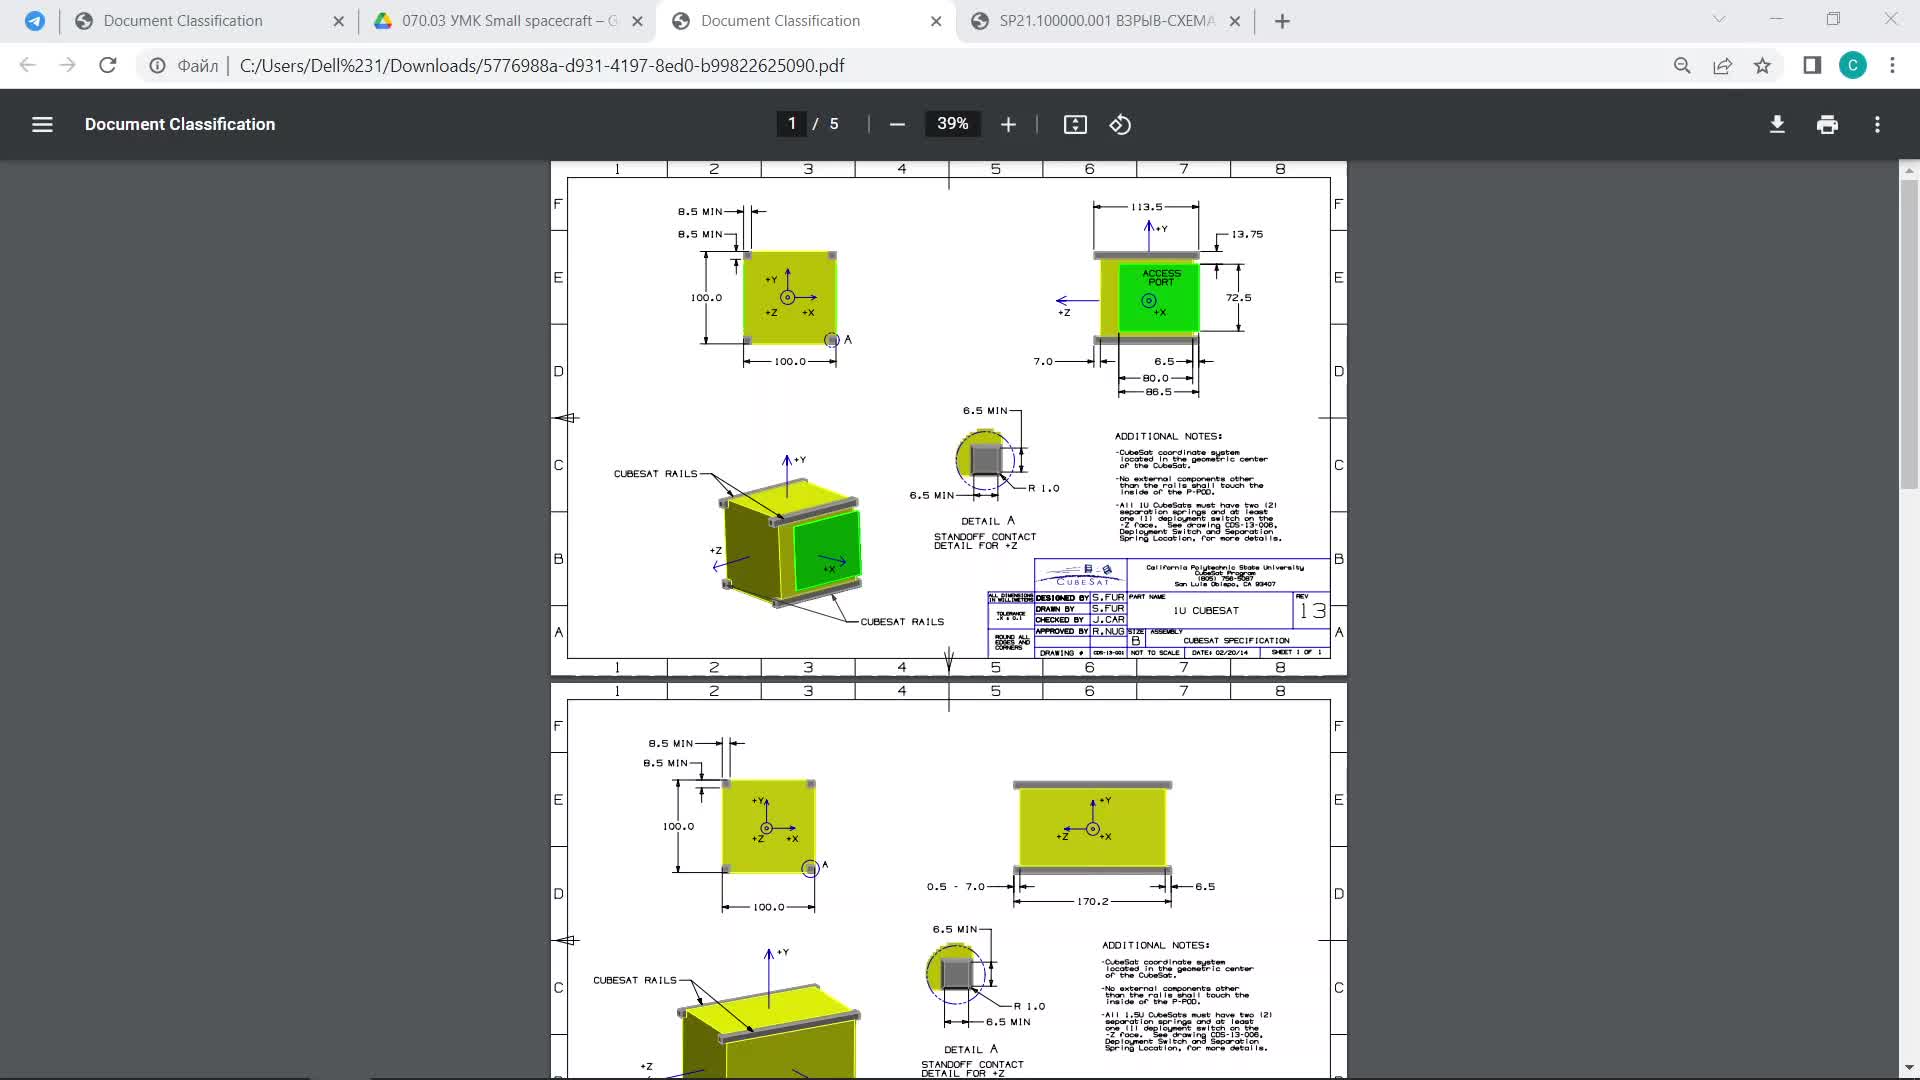View site information icon next to Файл

tap(157, 66)
